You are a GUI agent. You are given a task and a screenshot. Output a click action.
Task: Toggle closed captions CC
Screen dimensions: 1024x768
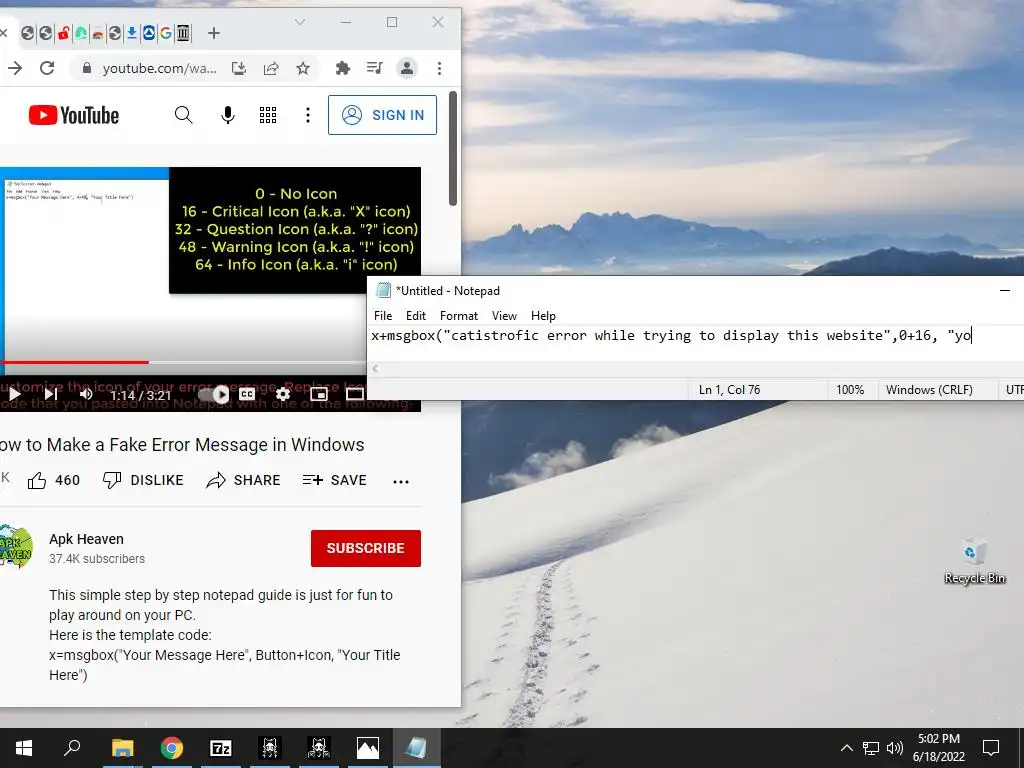[x=247, y=394]
